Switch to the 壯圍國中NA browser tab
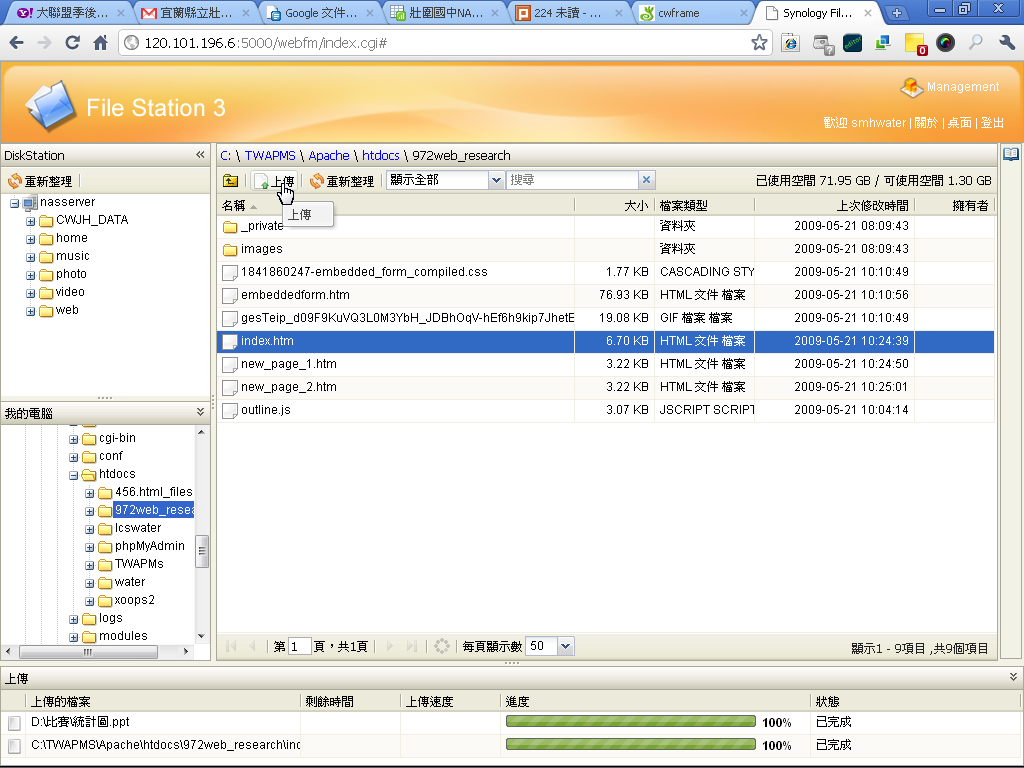This screenshot has width=1024, height=768. tap(445, 13)
